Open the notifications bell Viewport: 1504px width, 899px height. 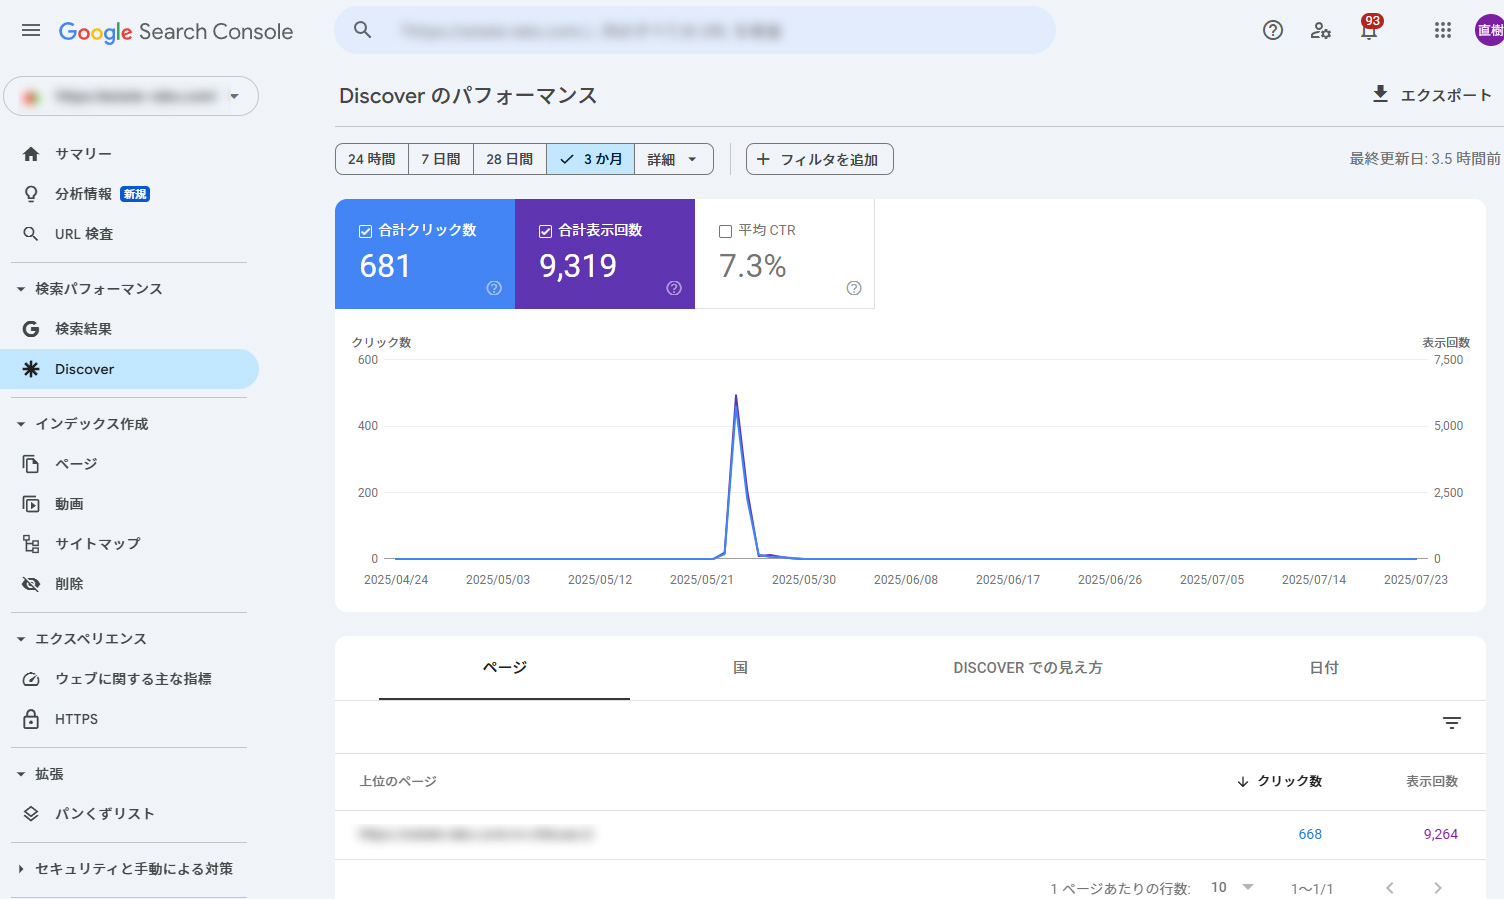[x=1368, y=30]
